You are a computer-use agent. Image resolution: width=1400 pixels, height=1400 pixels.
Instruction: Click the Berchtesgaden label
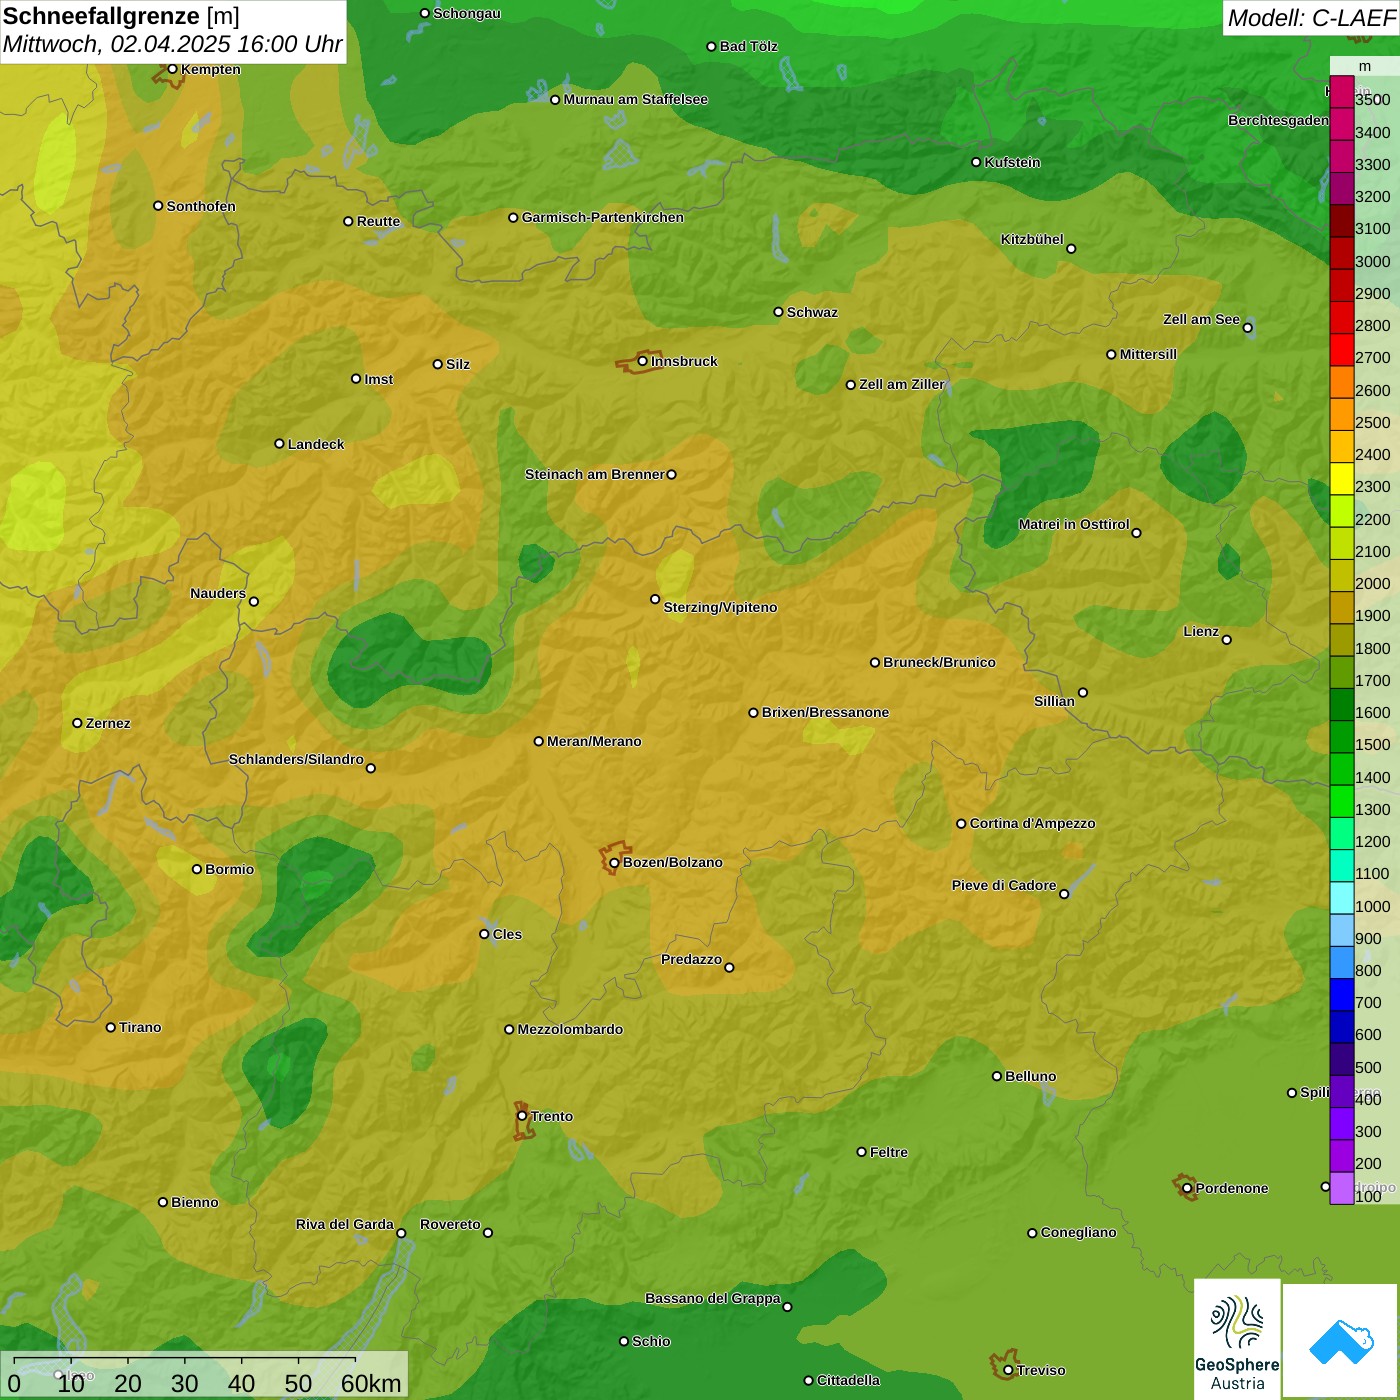pyautogui.click(x=1278, y=120)
